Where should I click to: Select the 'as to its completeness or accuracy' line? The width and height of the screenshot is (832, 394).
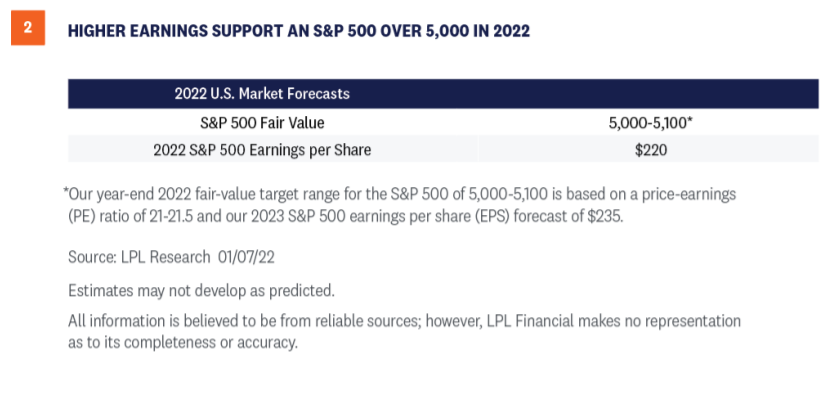click(x=183, y=343)
